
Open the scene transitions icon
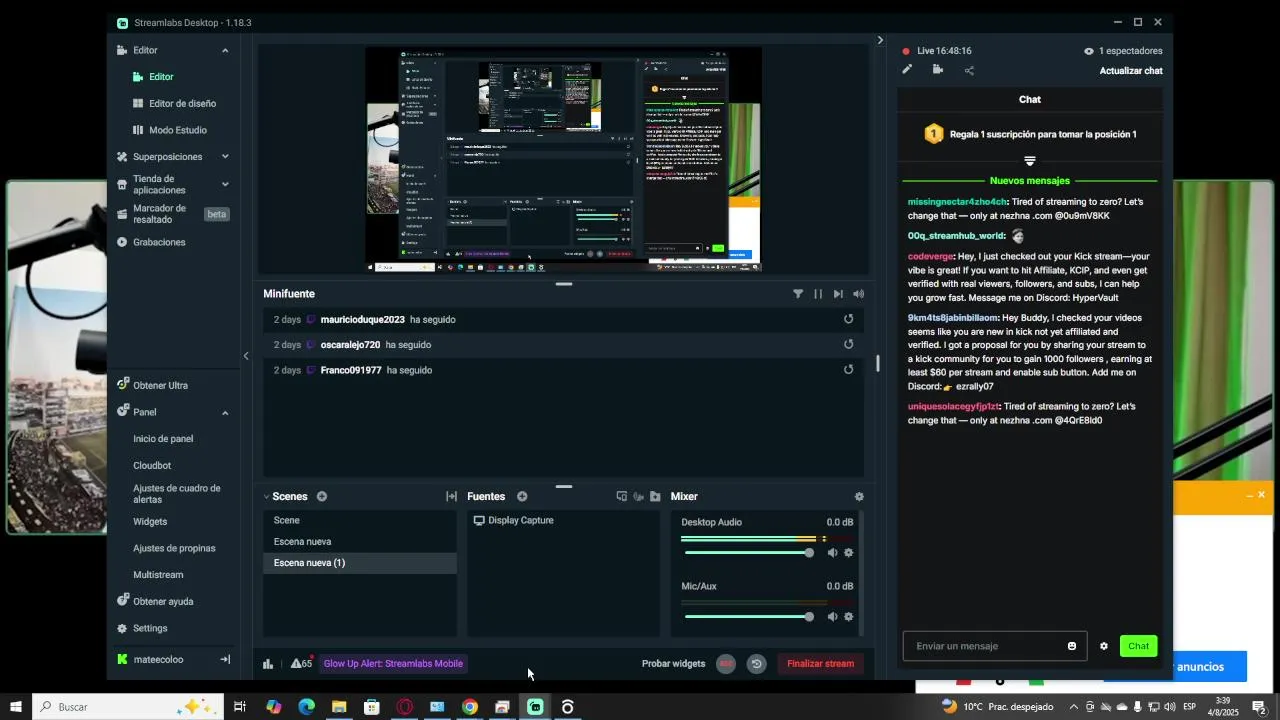click(451, 497)
